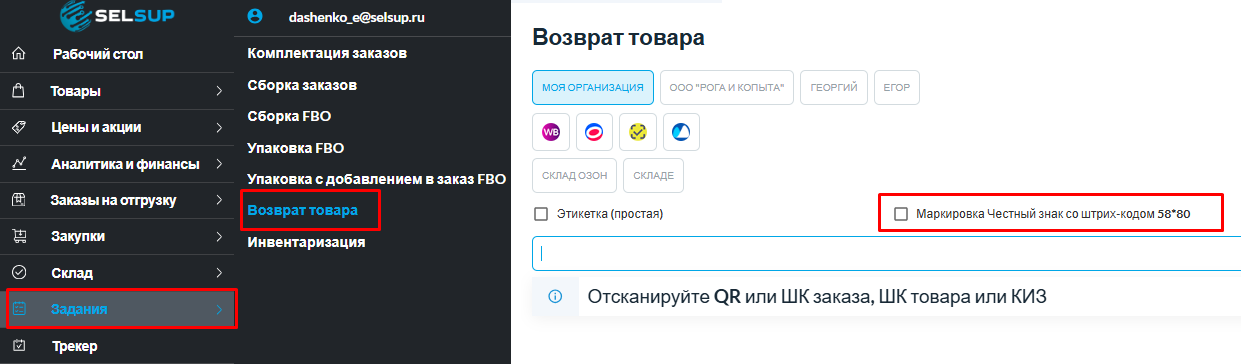Select the Wildberries marketplace icon

tap(551, 132)
